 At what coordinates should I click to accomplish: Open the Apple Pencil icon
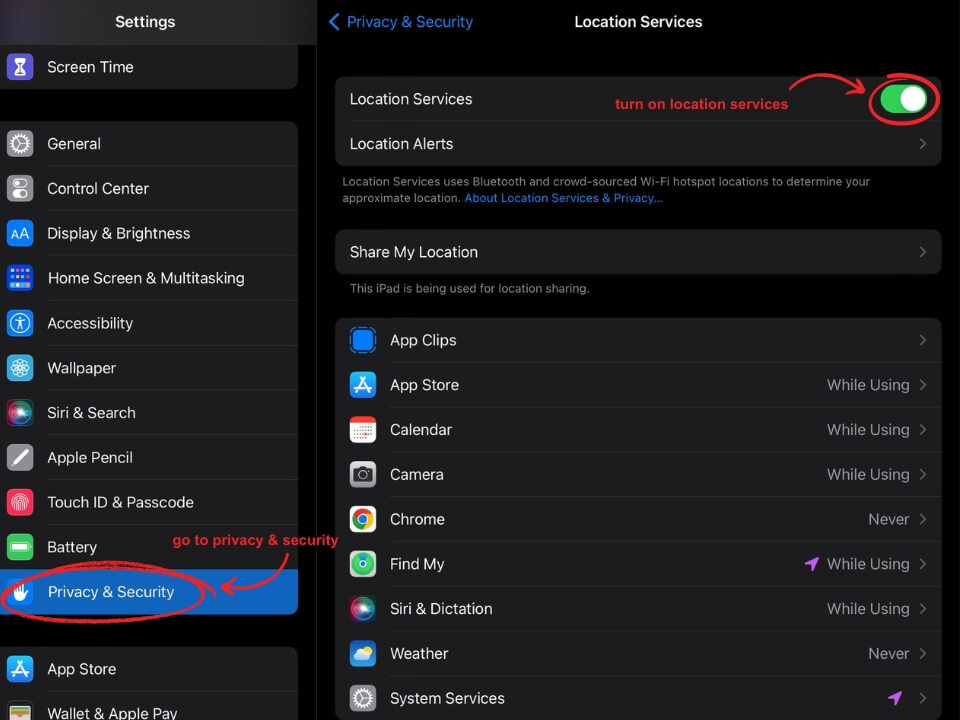(20, 457)
